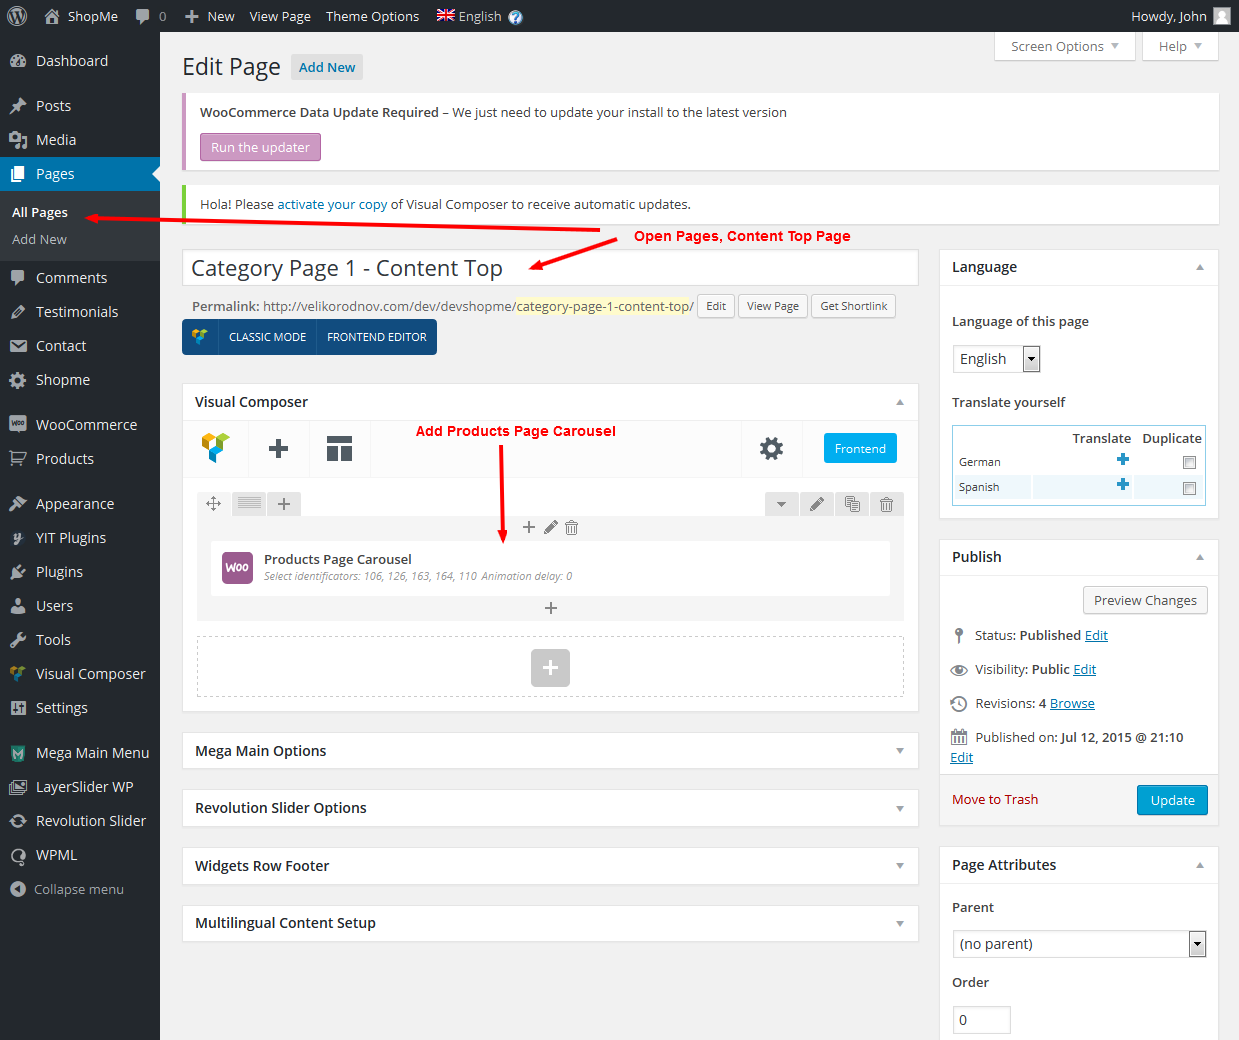Open the page language English dropdown
The height and width of the screenshot is (1040, 1239).
tap(996, 359)
